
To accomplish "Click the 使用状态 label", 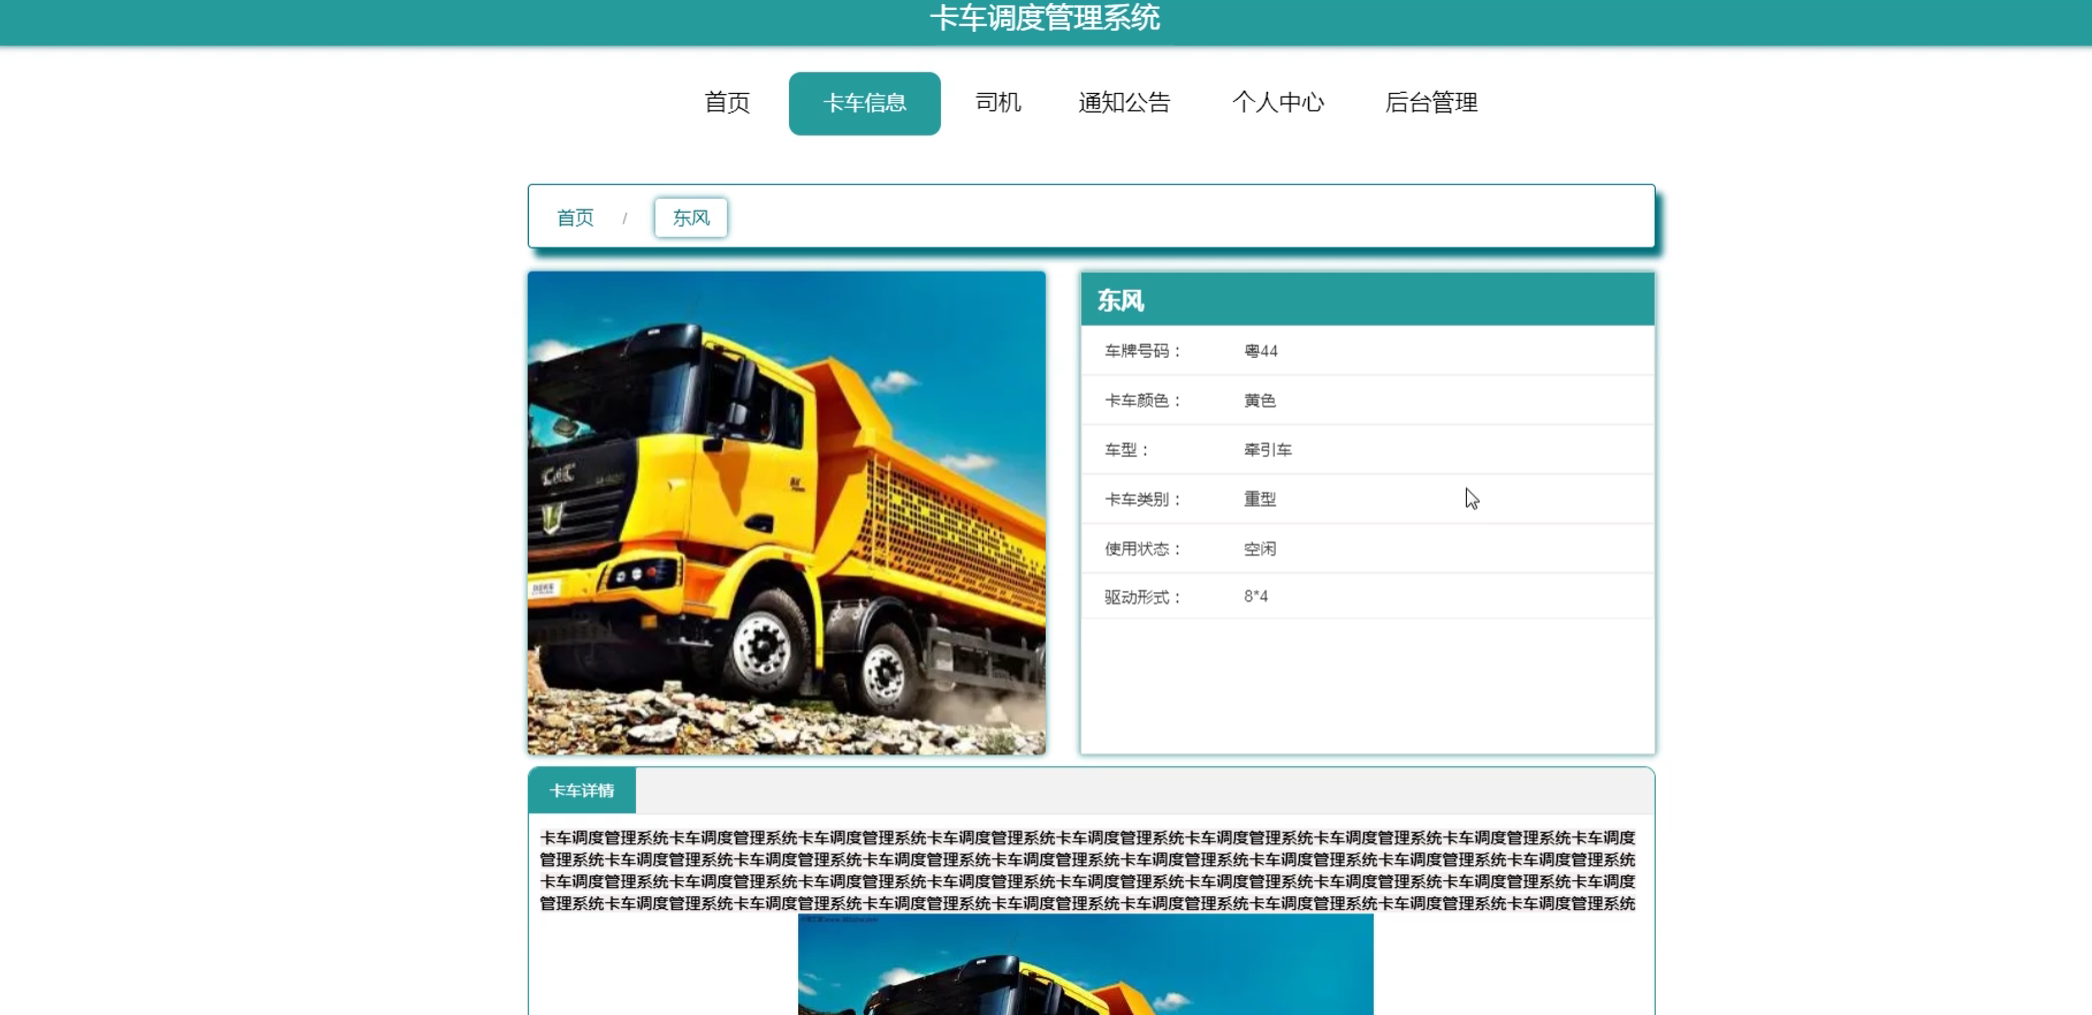I will pos(1143,549).
